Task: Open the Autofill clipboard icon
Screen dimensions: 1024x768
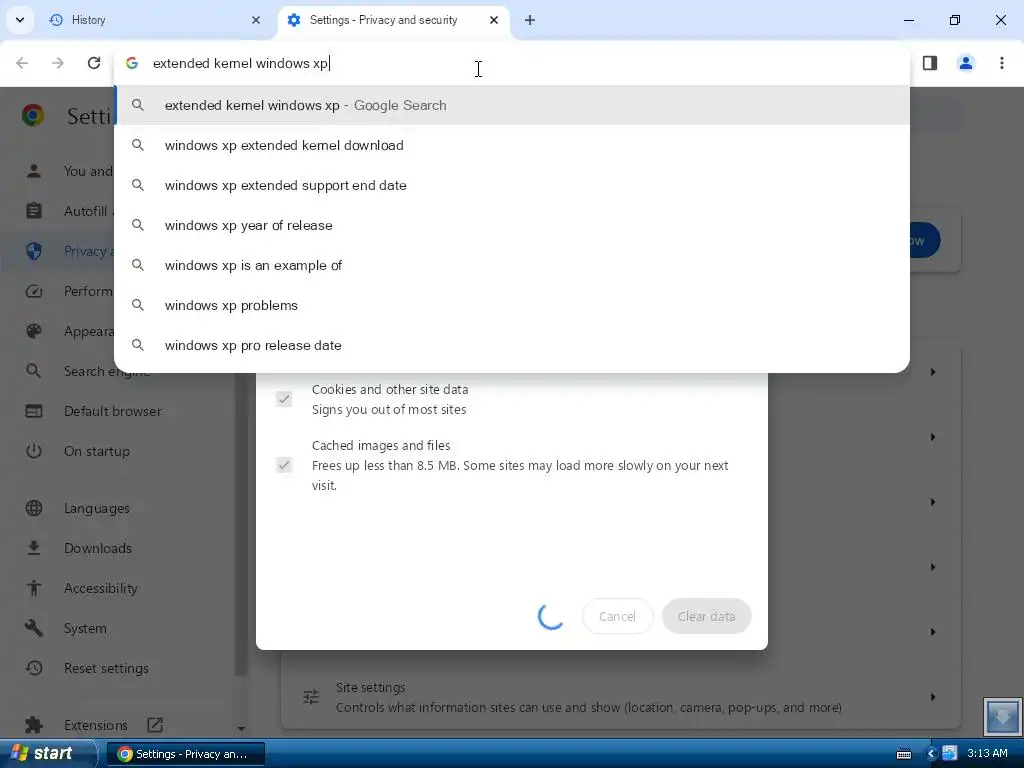Action: [x=34, y=211]
